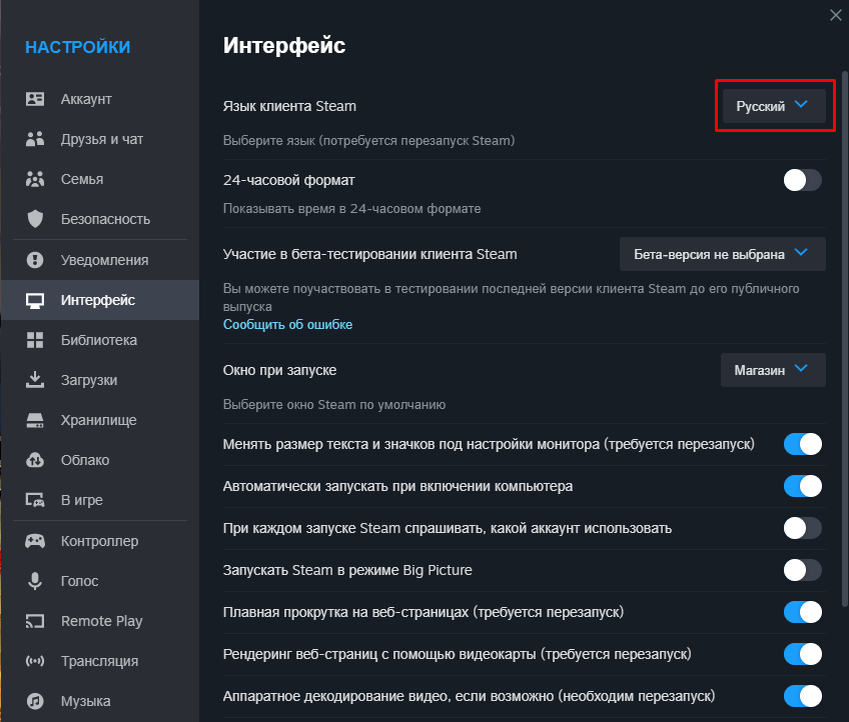Click the Библиотека grid icon
Image resolution: width=849 pixels, height=722 pixels.
[x=36, y=340]
